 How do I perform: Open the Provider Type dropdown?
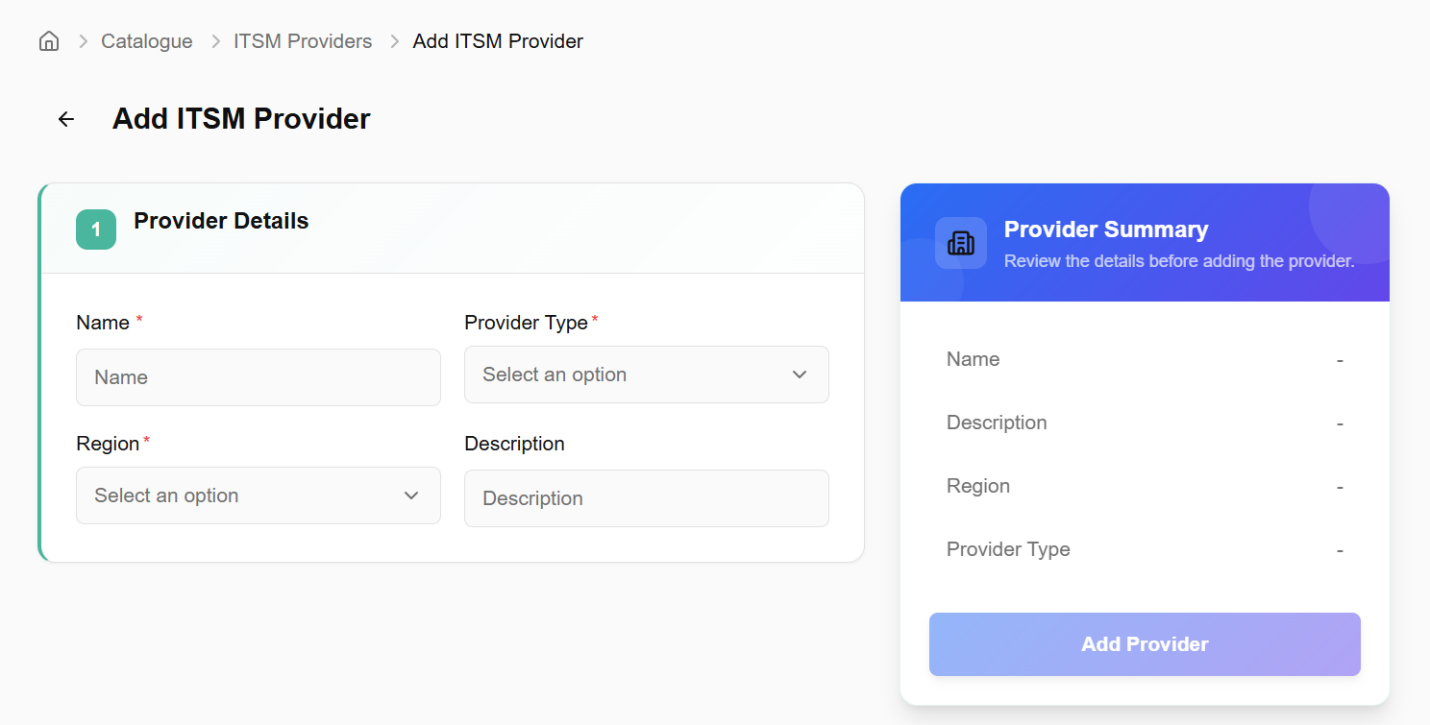(646, 375)
